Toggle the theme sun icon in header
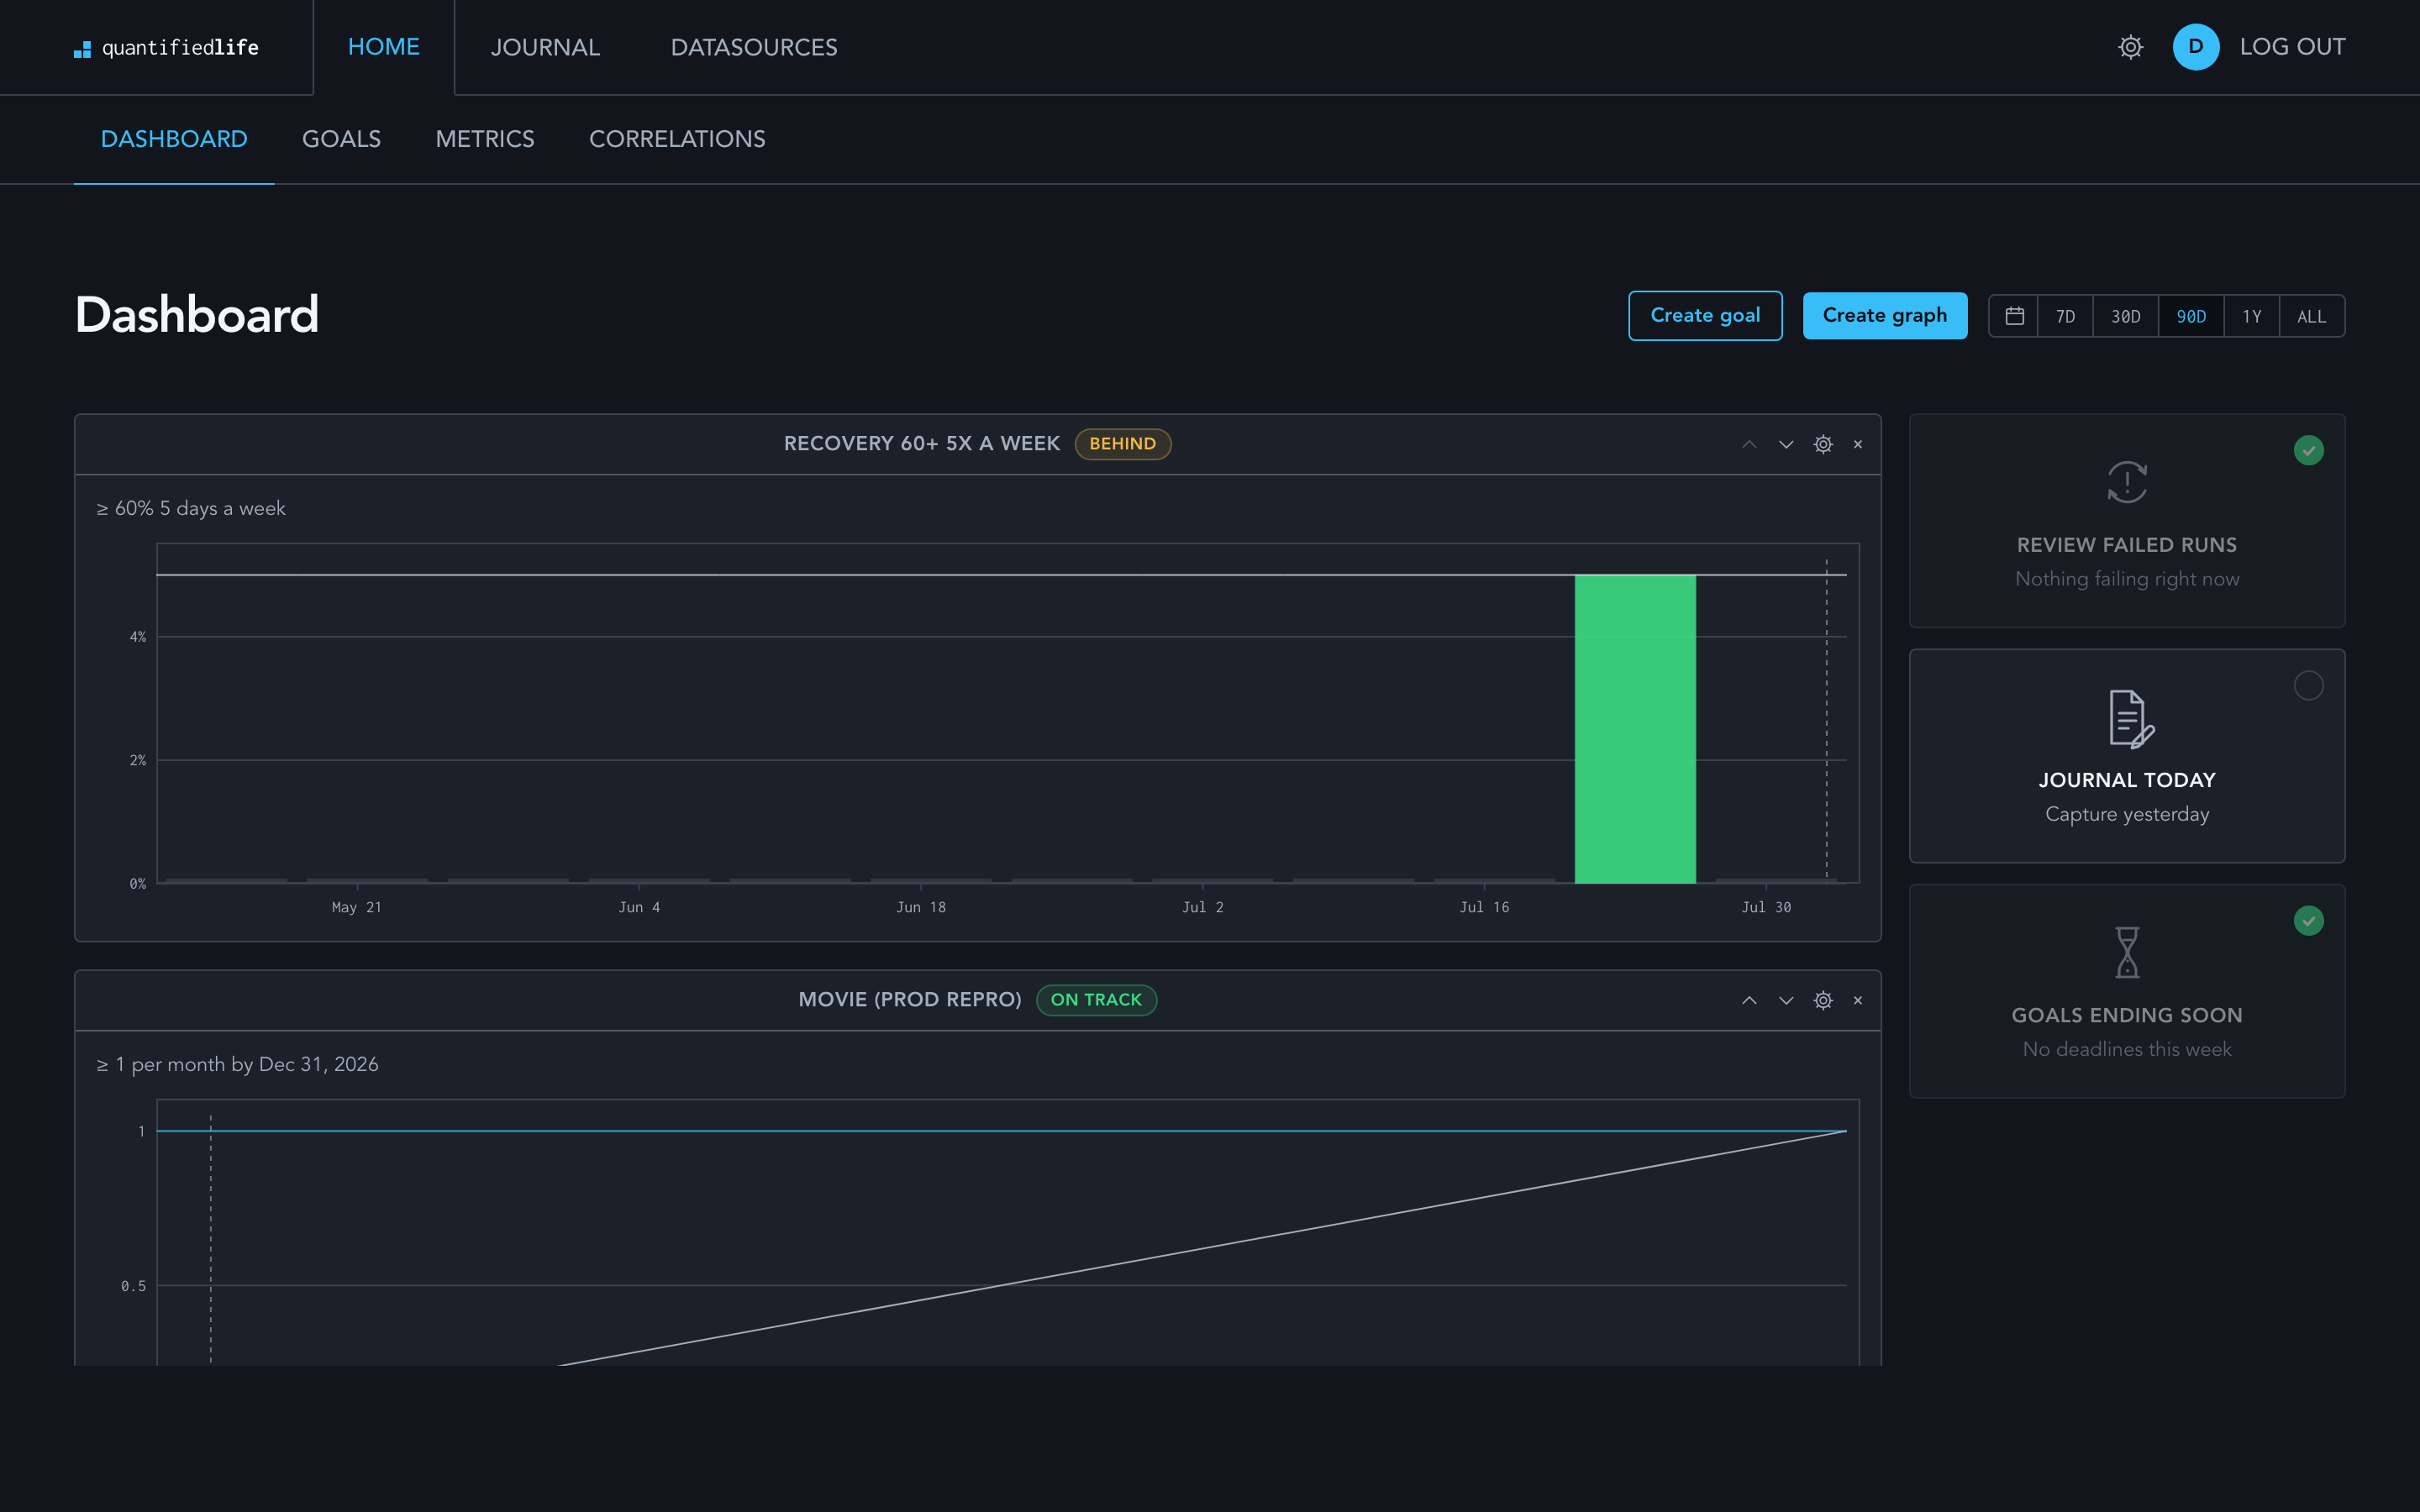Image resolution: width=2420 pixels, height=1512 pixels. coord(2130,47)
